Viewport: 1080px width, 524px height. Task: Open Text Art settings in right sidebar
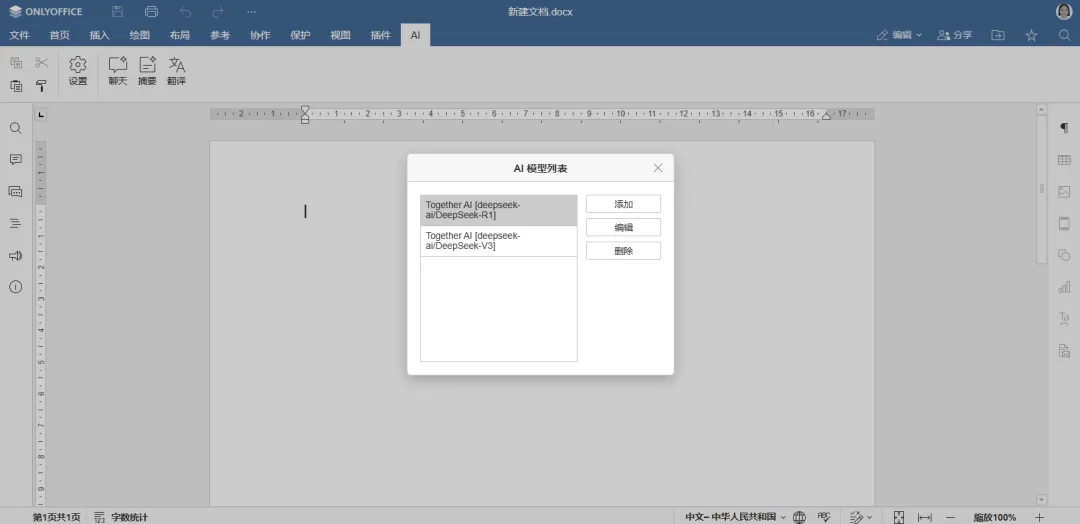[1064, 319]
